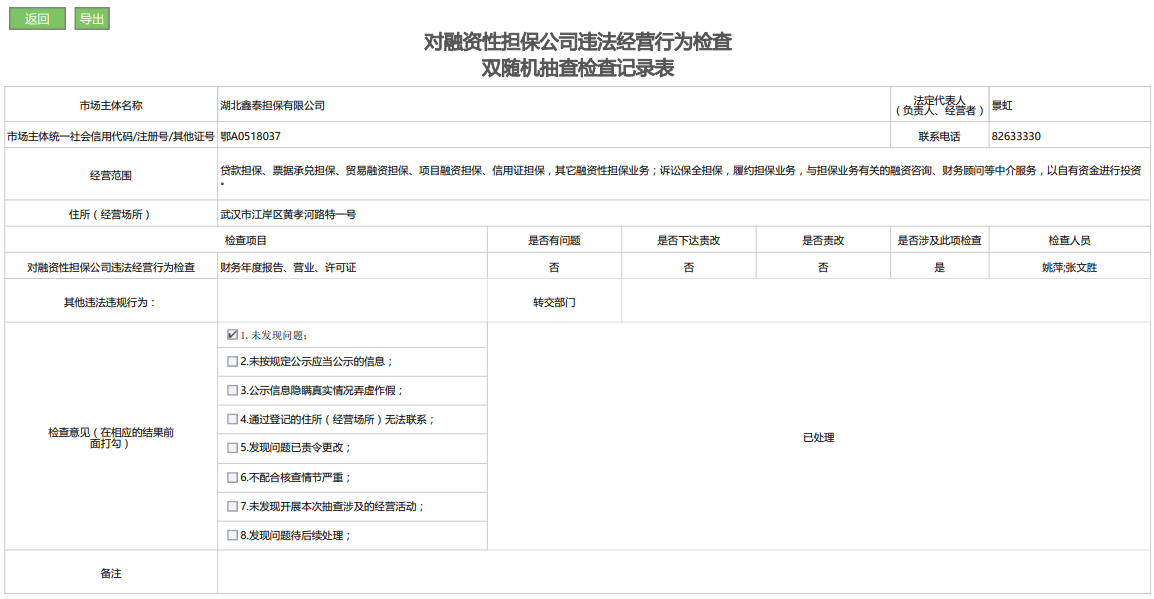Click the 是否下达责改 column header
The height and width of the screenshot is (599, 1154).
(x=688, y=240)
